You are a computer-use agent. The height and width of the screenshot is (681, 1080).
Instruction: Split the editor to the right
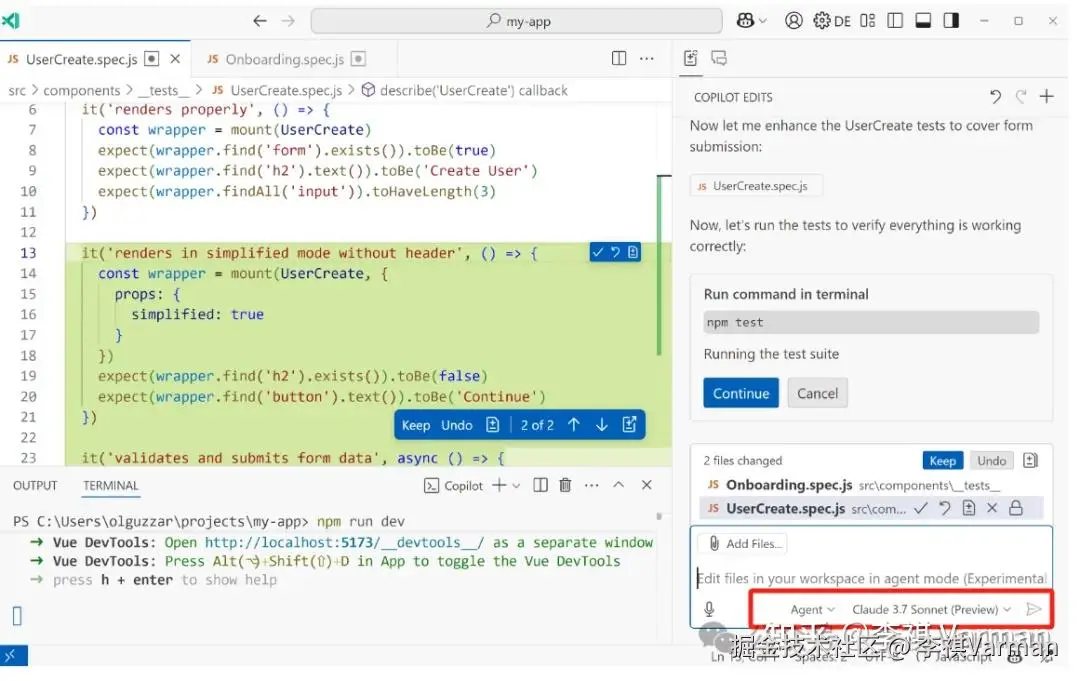click(x=619, y=59)
